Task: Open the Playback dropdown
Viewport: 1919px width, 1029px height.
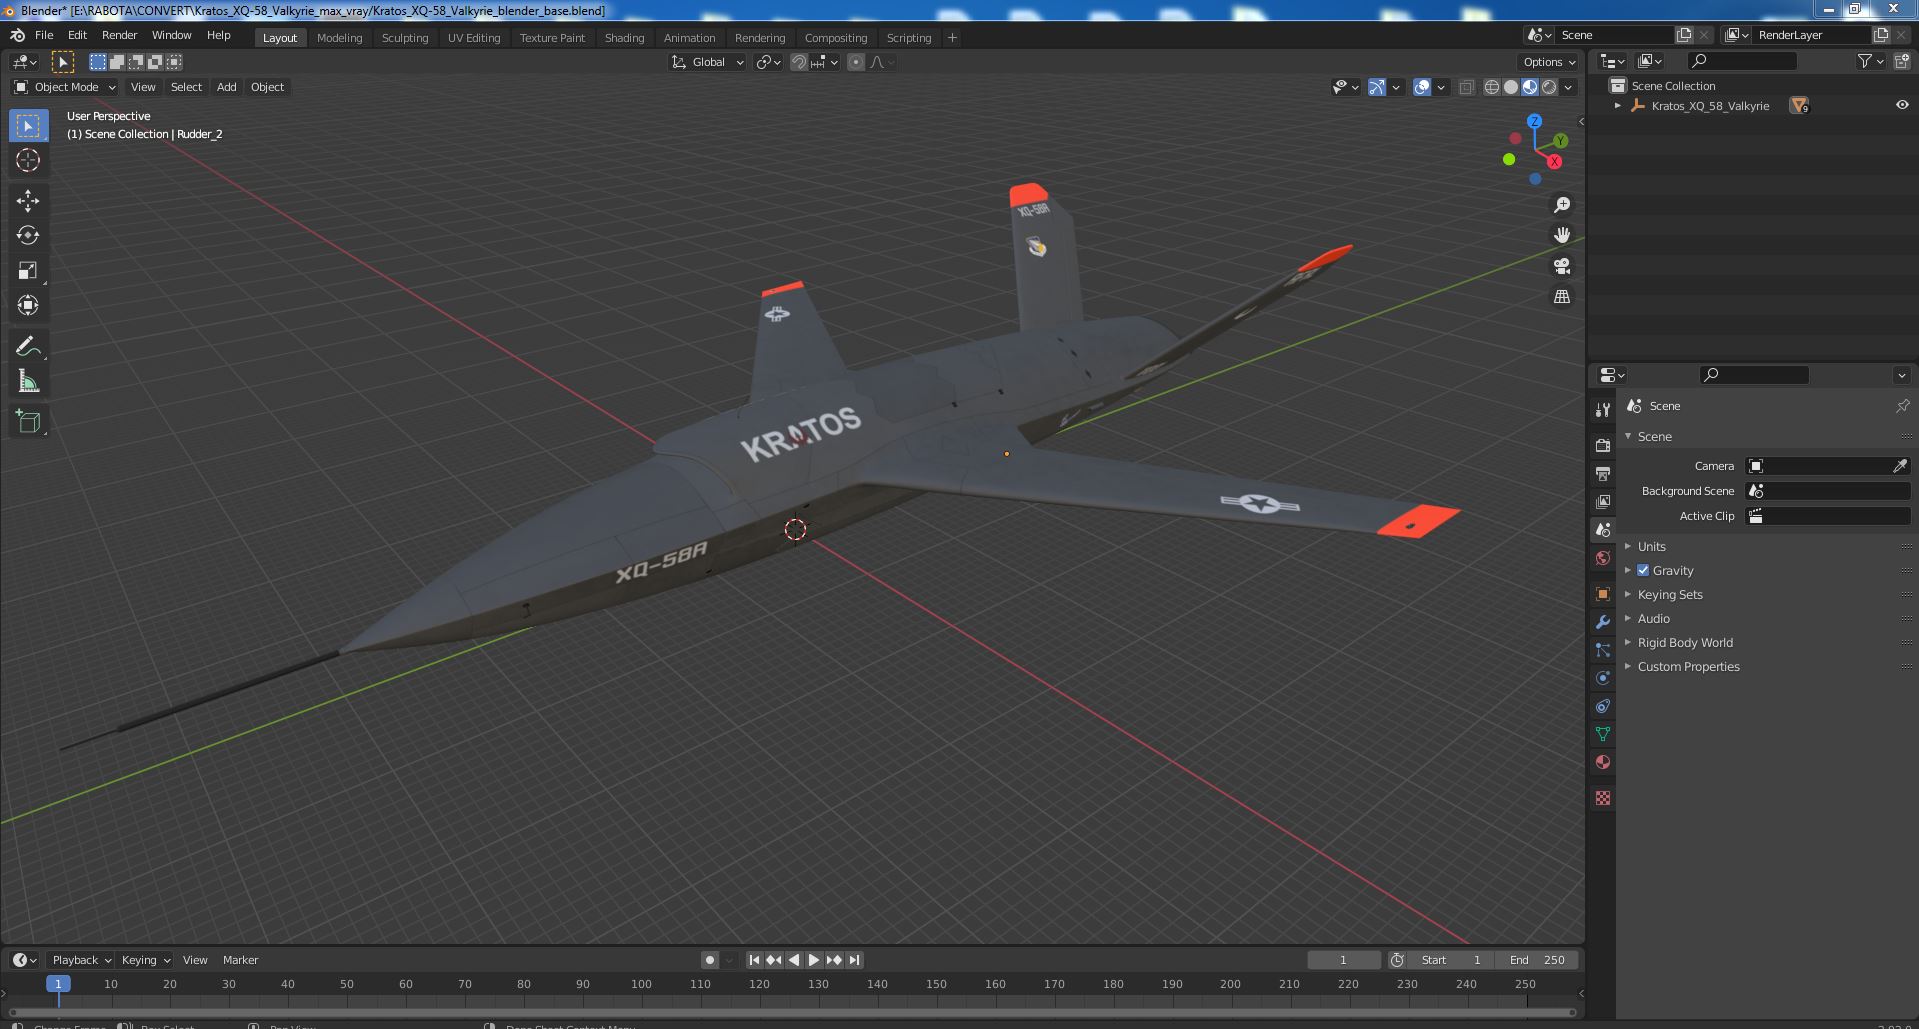Action: click(81, 960)
